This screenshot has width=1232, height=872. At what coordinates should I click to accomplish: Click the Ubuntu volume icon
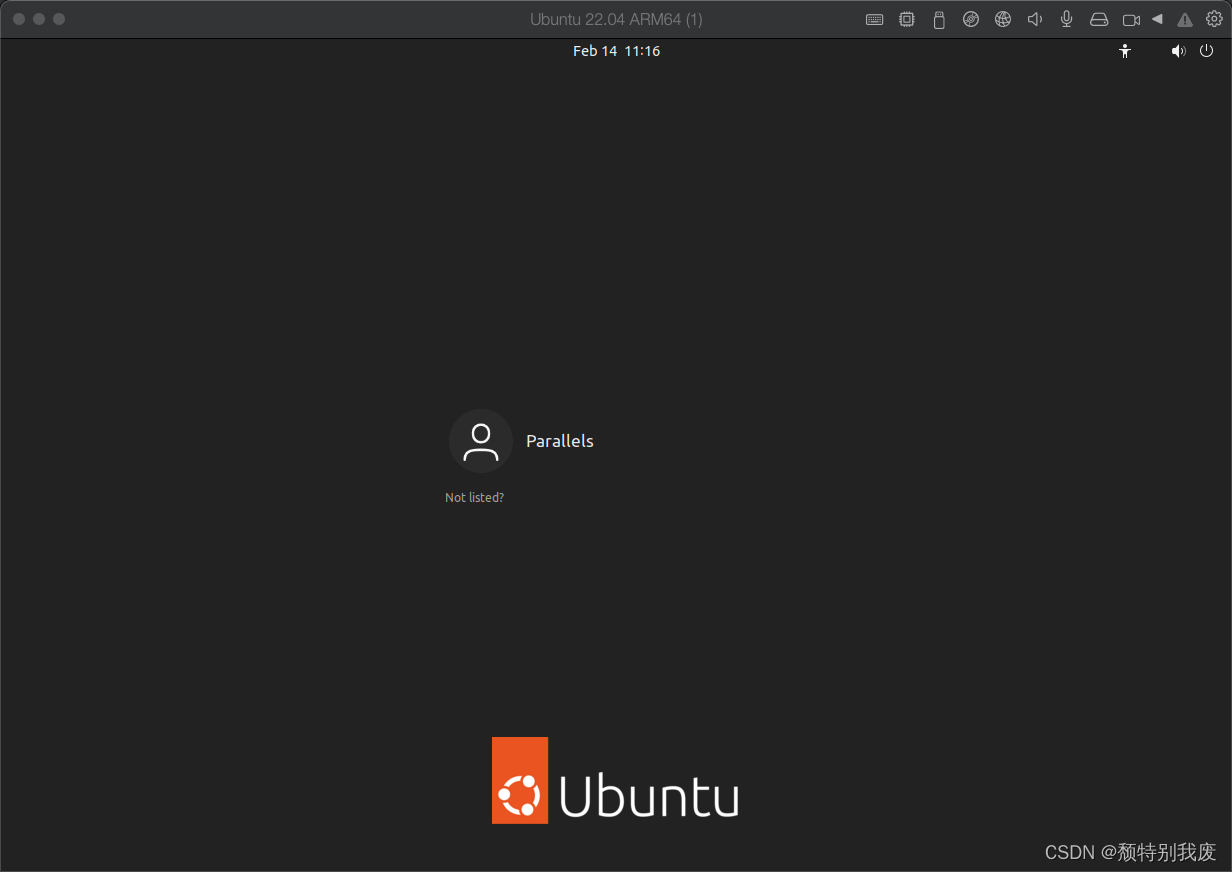pyautogui.click(x=1179, y=51)
